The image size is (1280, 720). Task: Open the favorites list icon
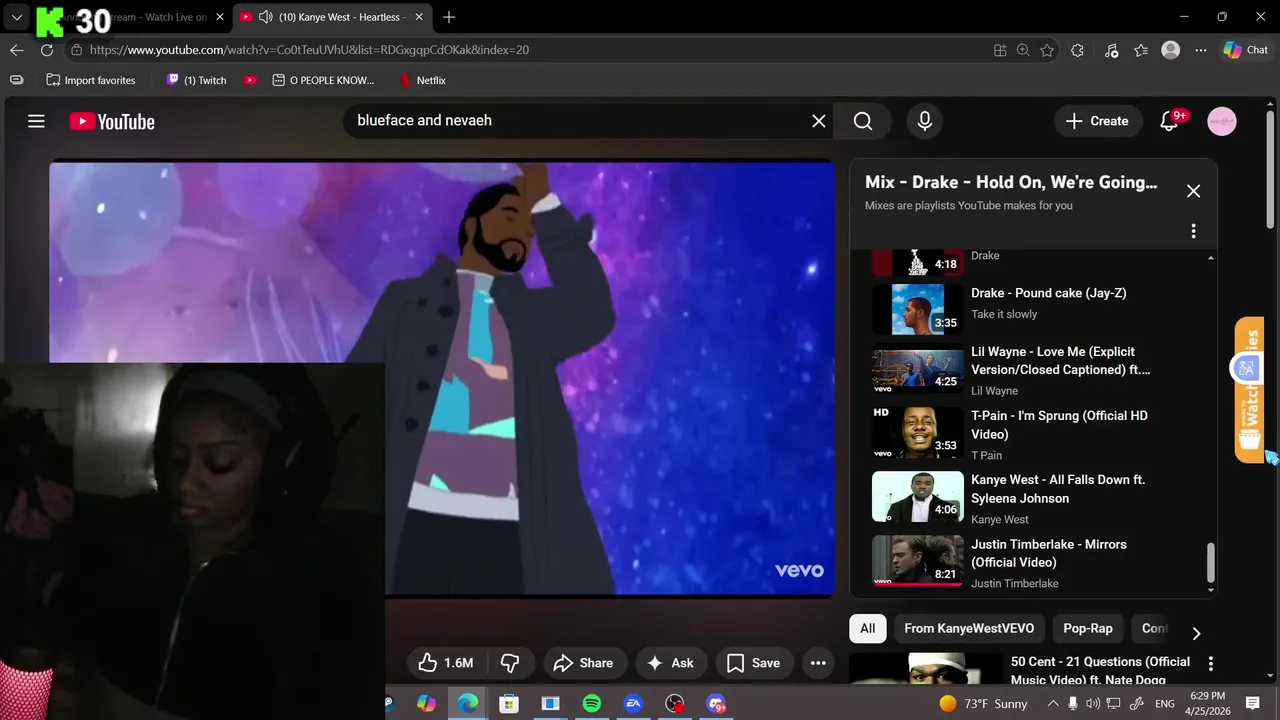pyautogui.click(x=1141, y=50)
